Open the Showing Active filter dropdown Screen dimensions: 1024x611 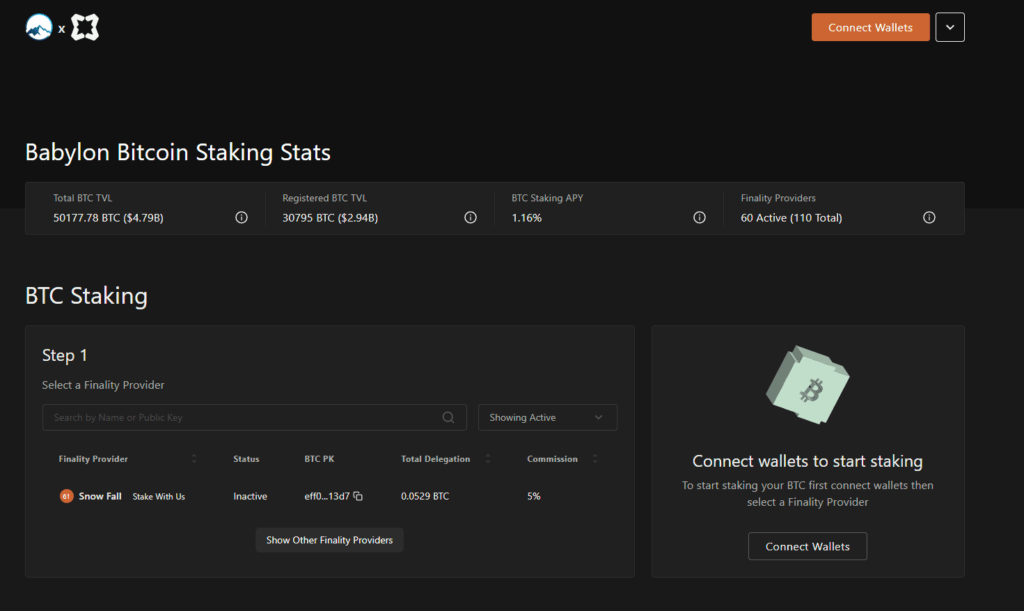[547, 417]
